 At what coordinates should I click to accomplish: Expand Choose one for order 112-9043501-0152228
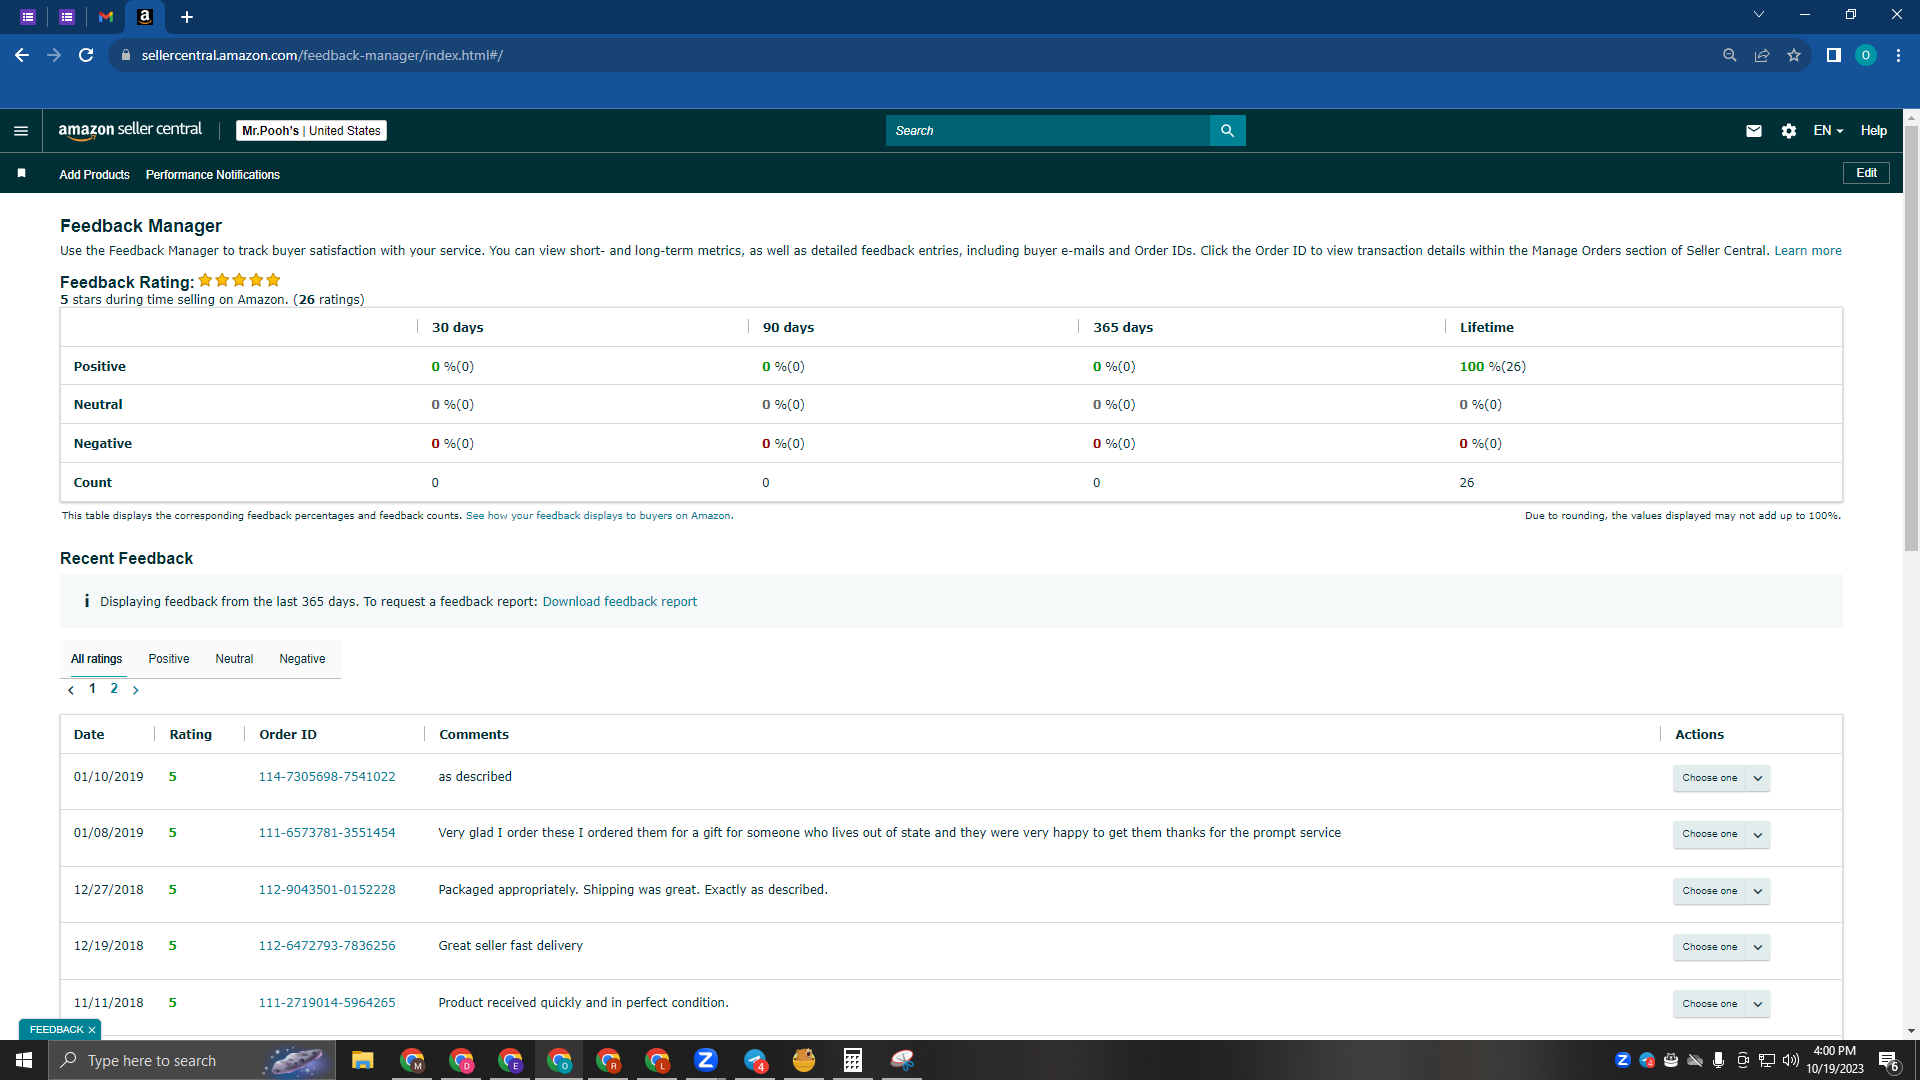(1721, 891)
